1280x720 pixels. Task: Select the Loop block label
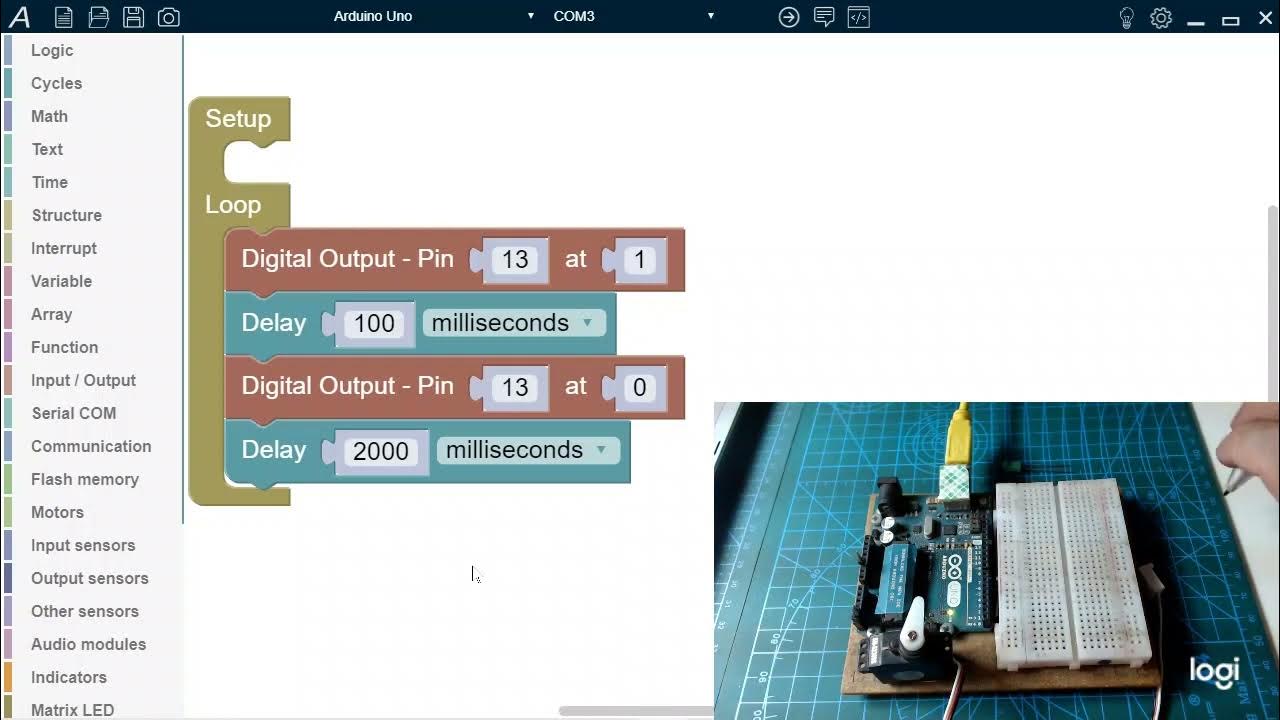(x=233, y=204)
